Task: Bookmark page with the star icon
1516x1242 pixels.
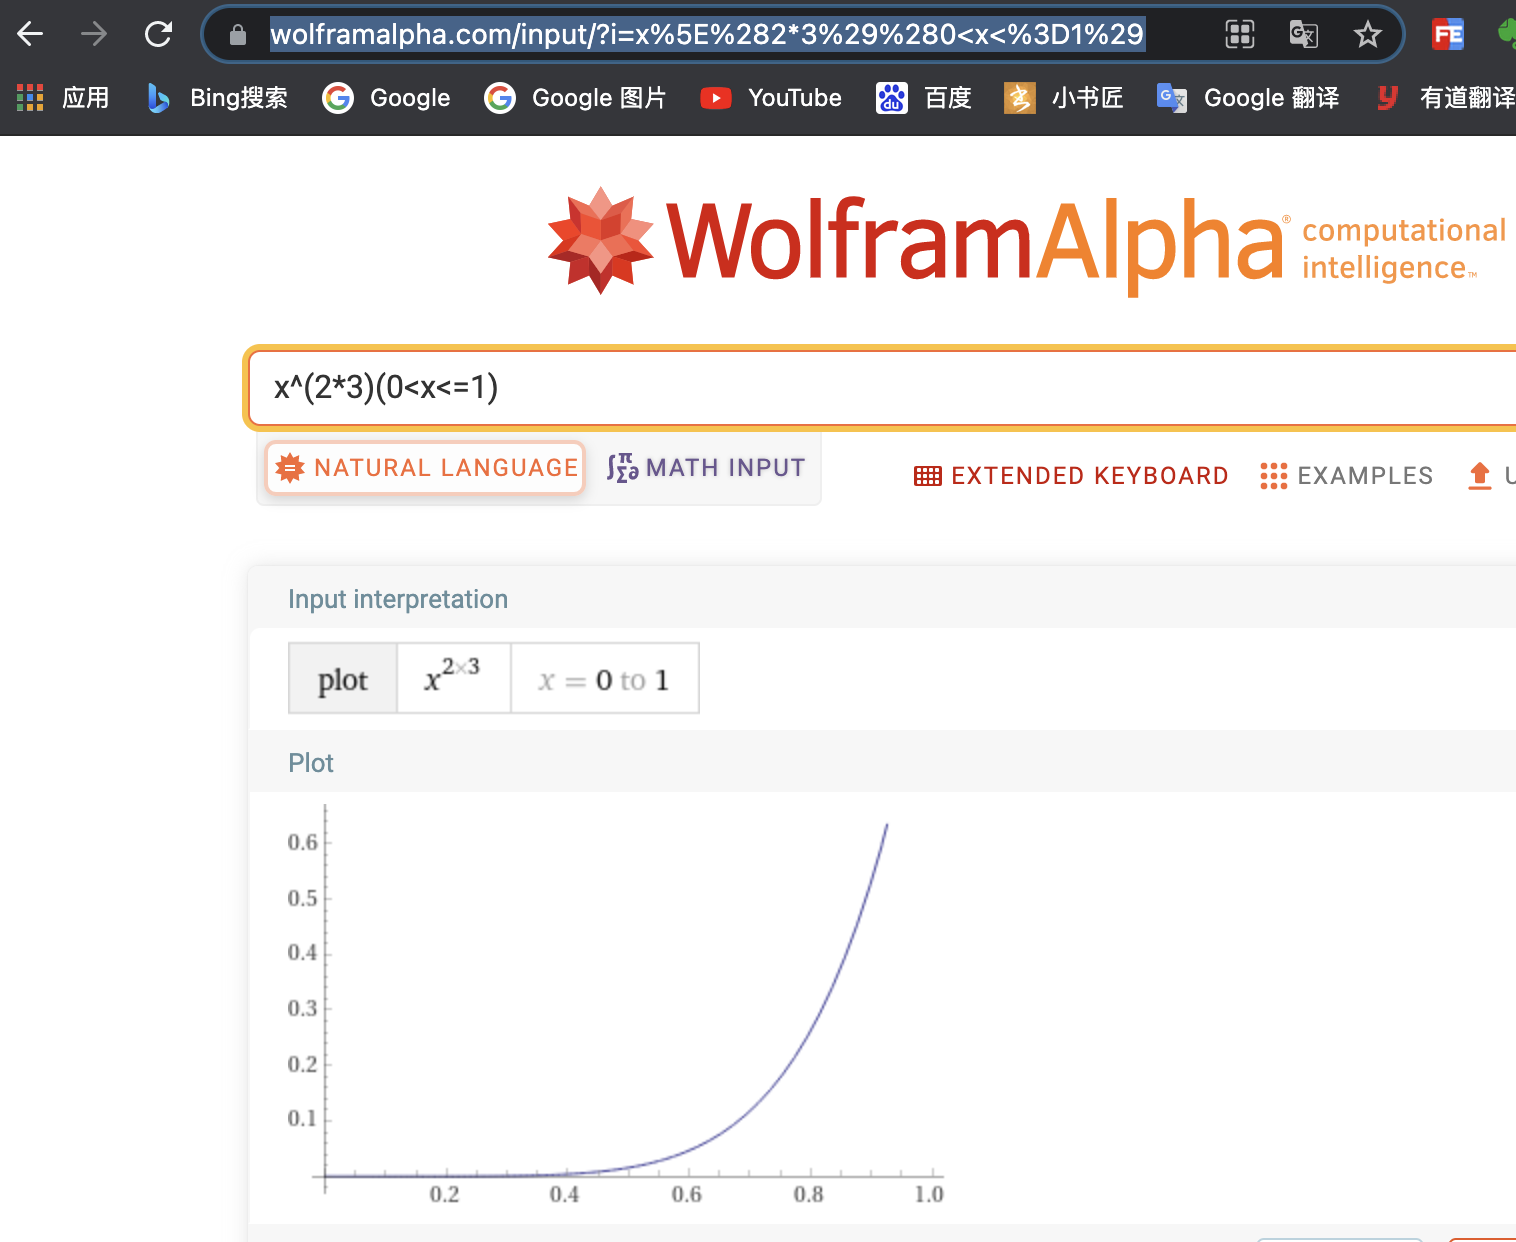Action: tap(1367, 35)
